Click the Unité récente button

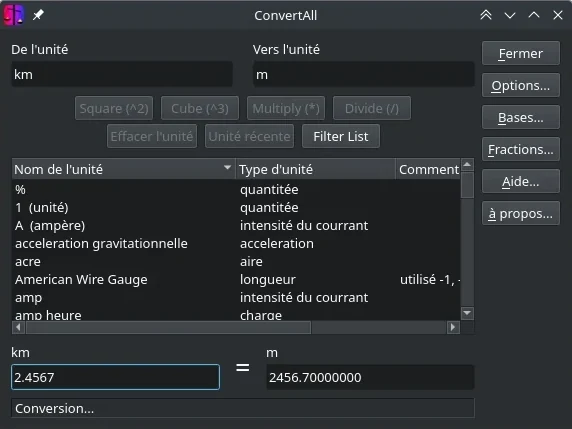(x=250, y=136)
